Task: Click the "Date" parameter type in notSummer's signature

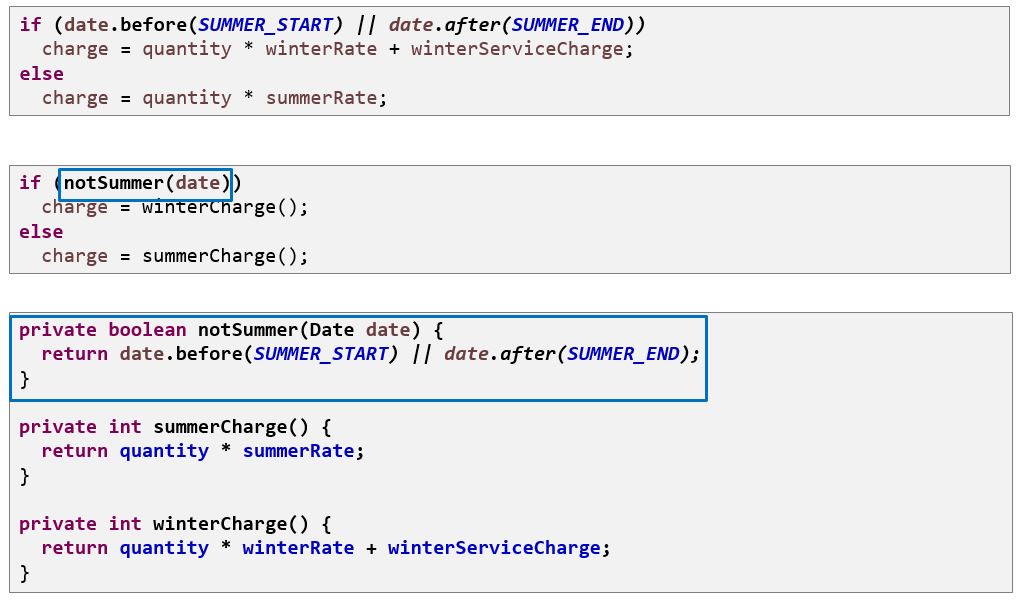Action: pos(331,330)
